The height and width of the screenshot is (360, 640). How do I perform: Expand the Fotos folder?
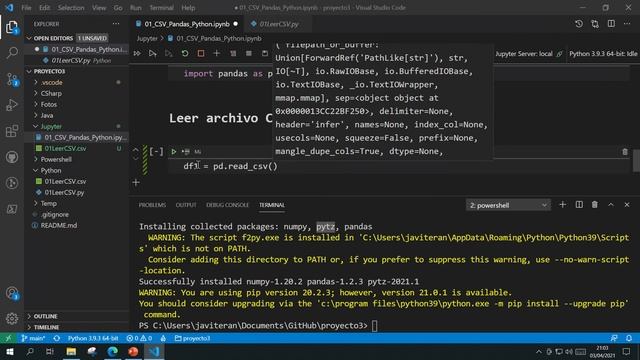pyautogui.click(x=49, y=104)
